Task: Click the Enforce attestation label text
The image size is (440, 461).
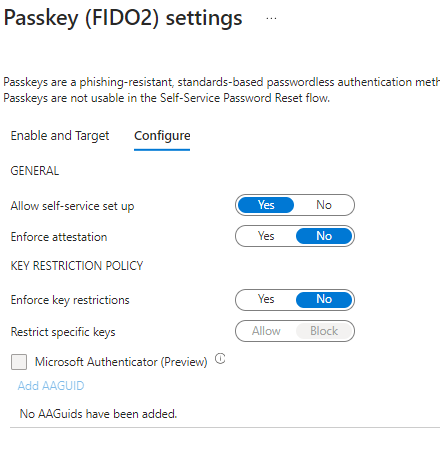Action: click(x=59, y=237)
